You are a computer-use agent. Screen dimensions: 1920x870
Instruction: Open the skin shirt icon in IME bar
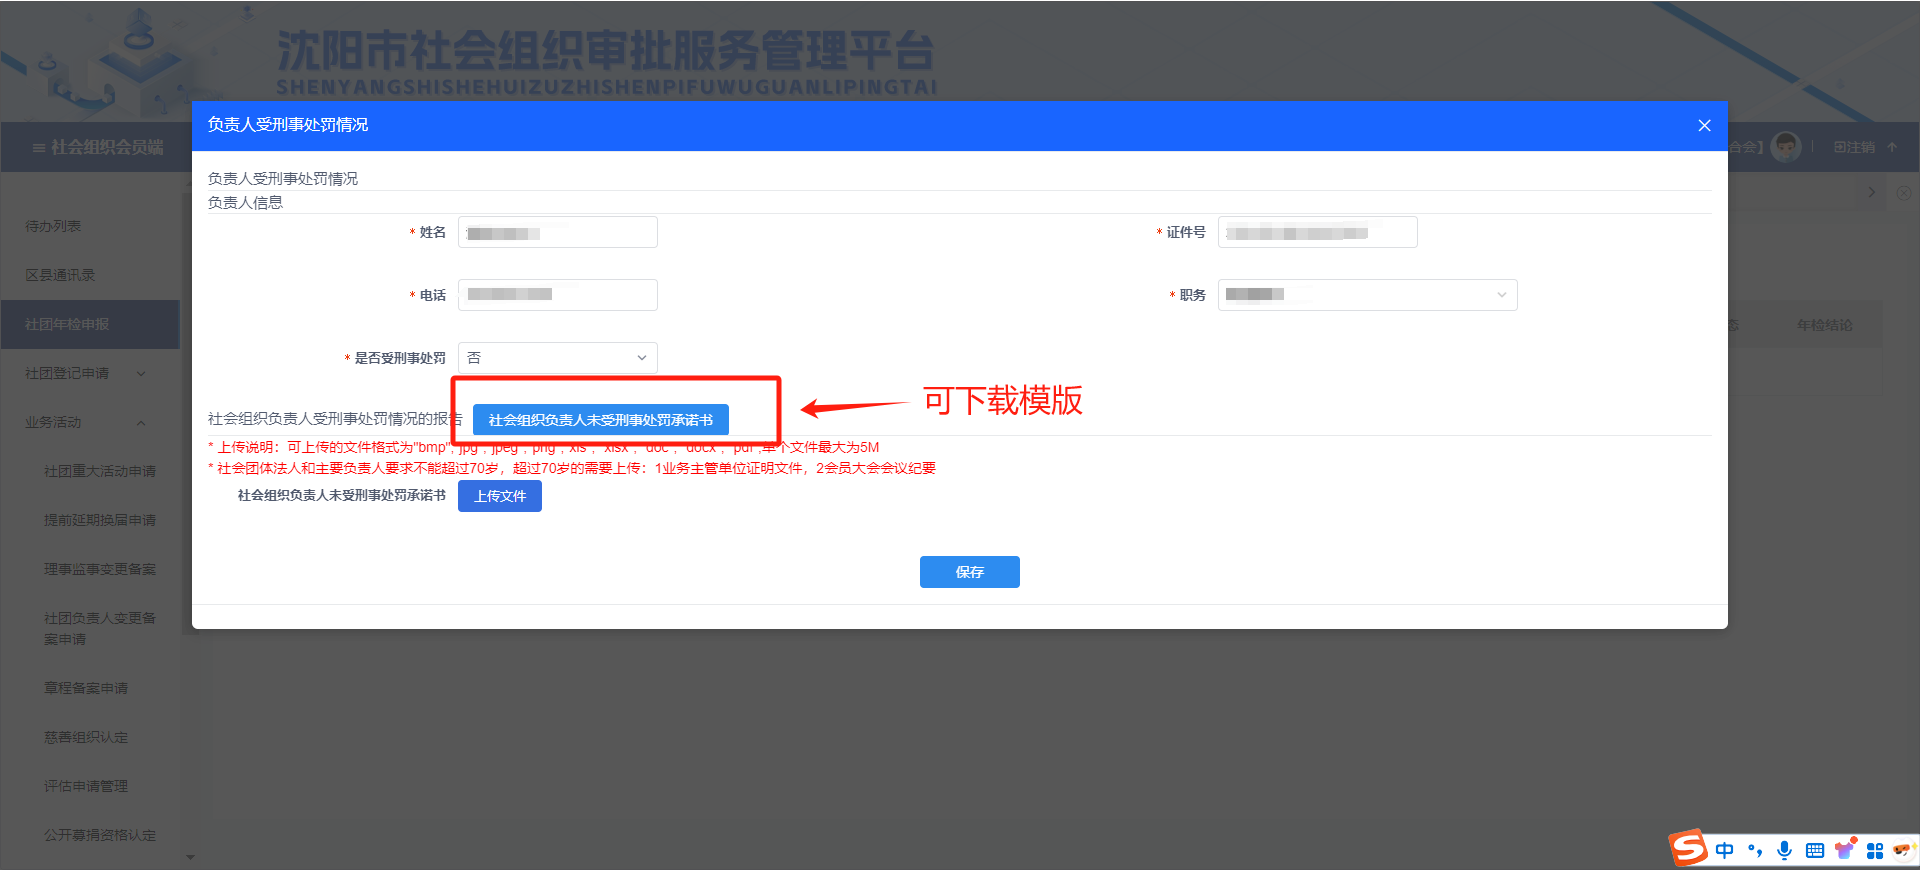[1845, 849]
